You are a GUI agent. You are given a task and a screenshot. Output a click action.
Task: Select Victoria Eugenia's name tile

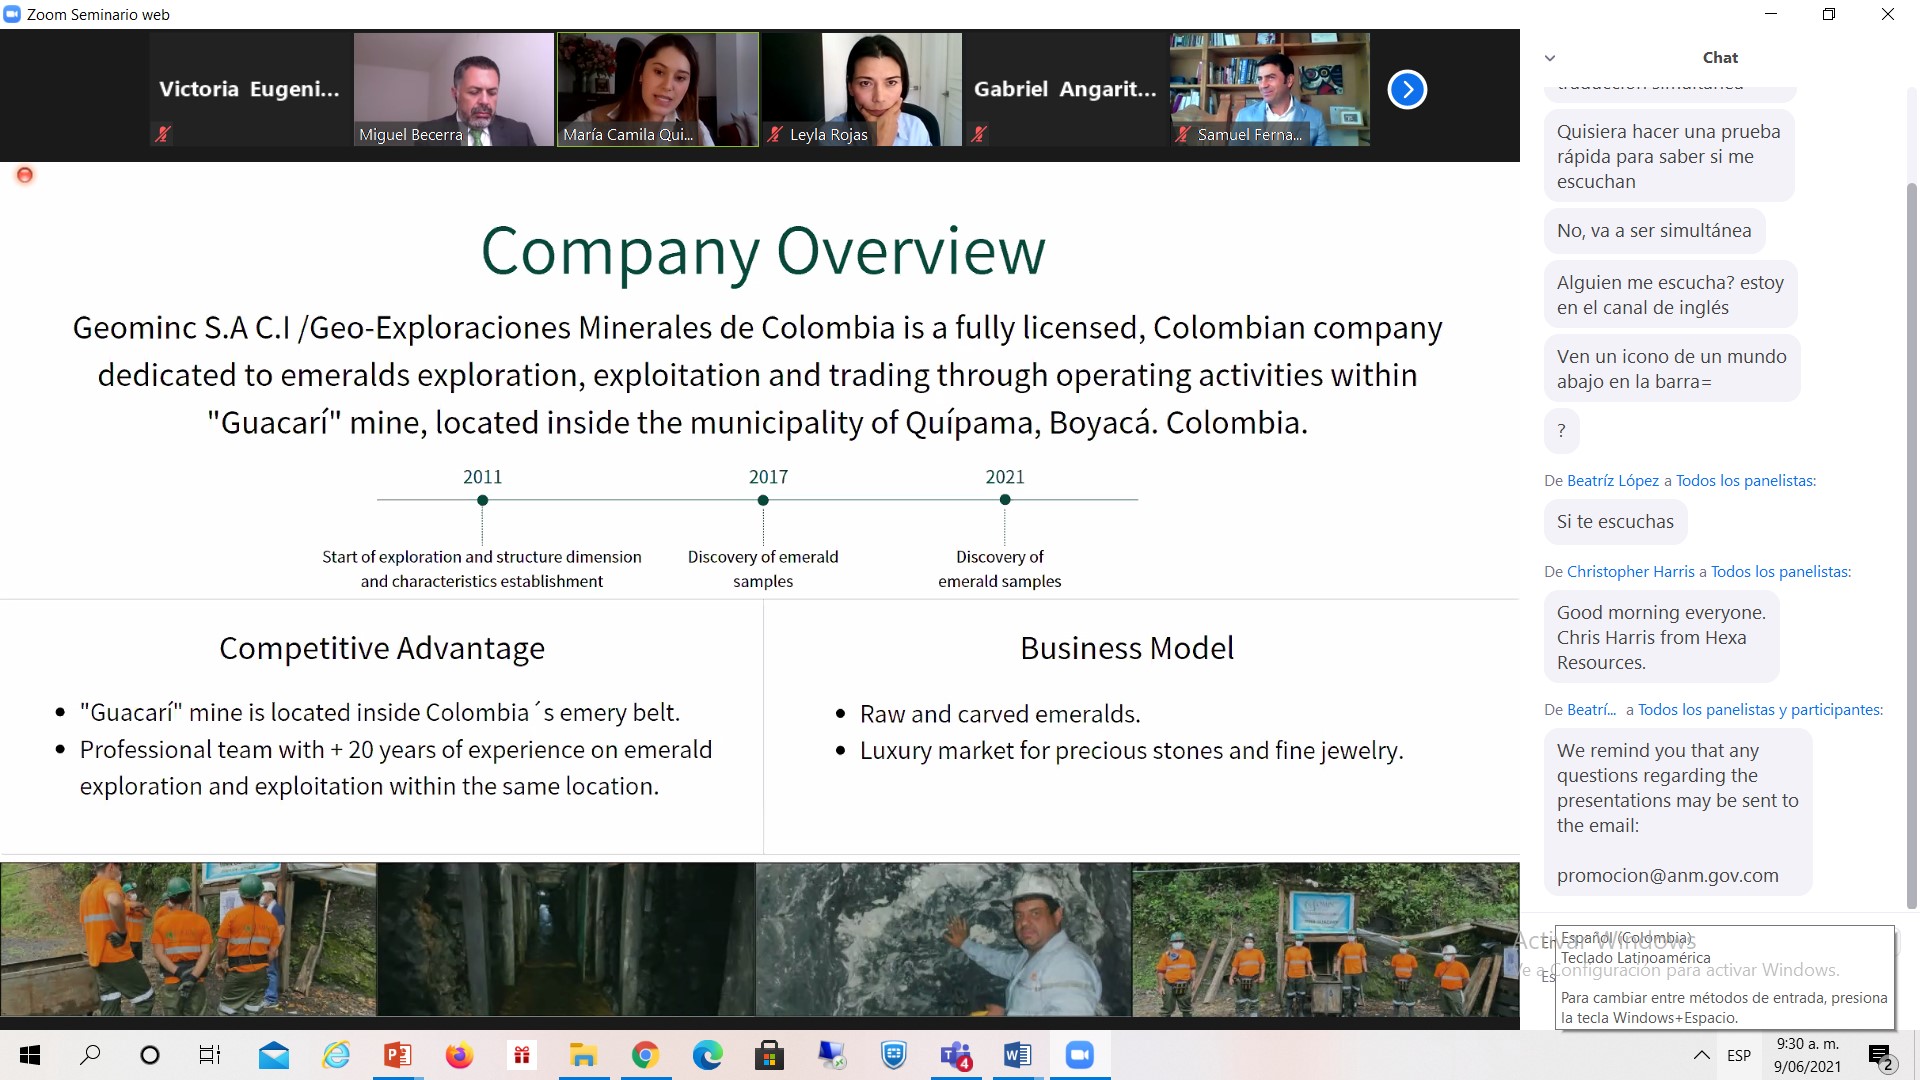pos(250,89)
